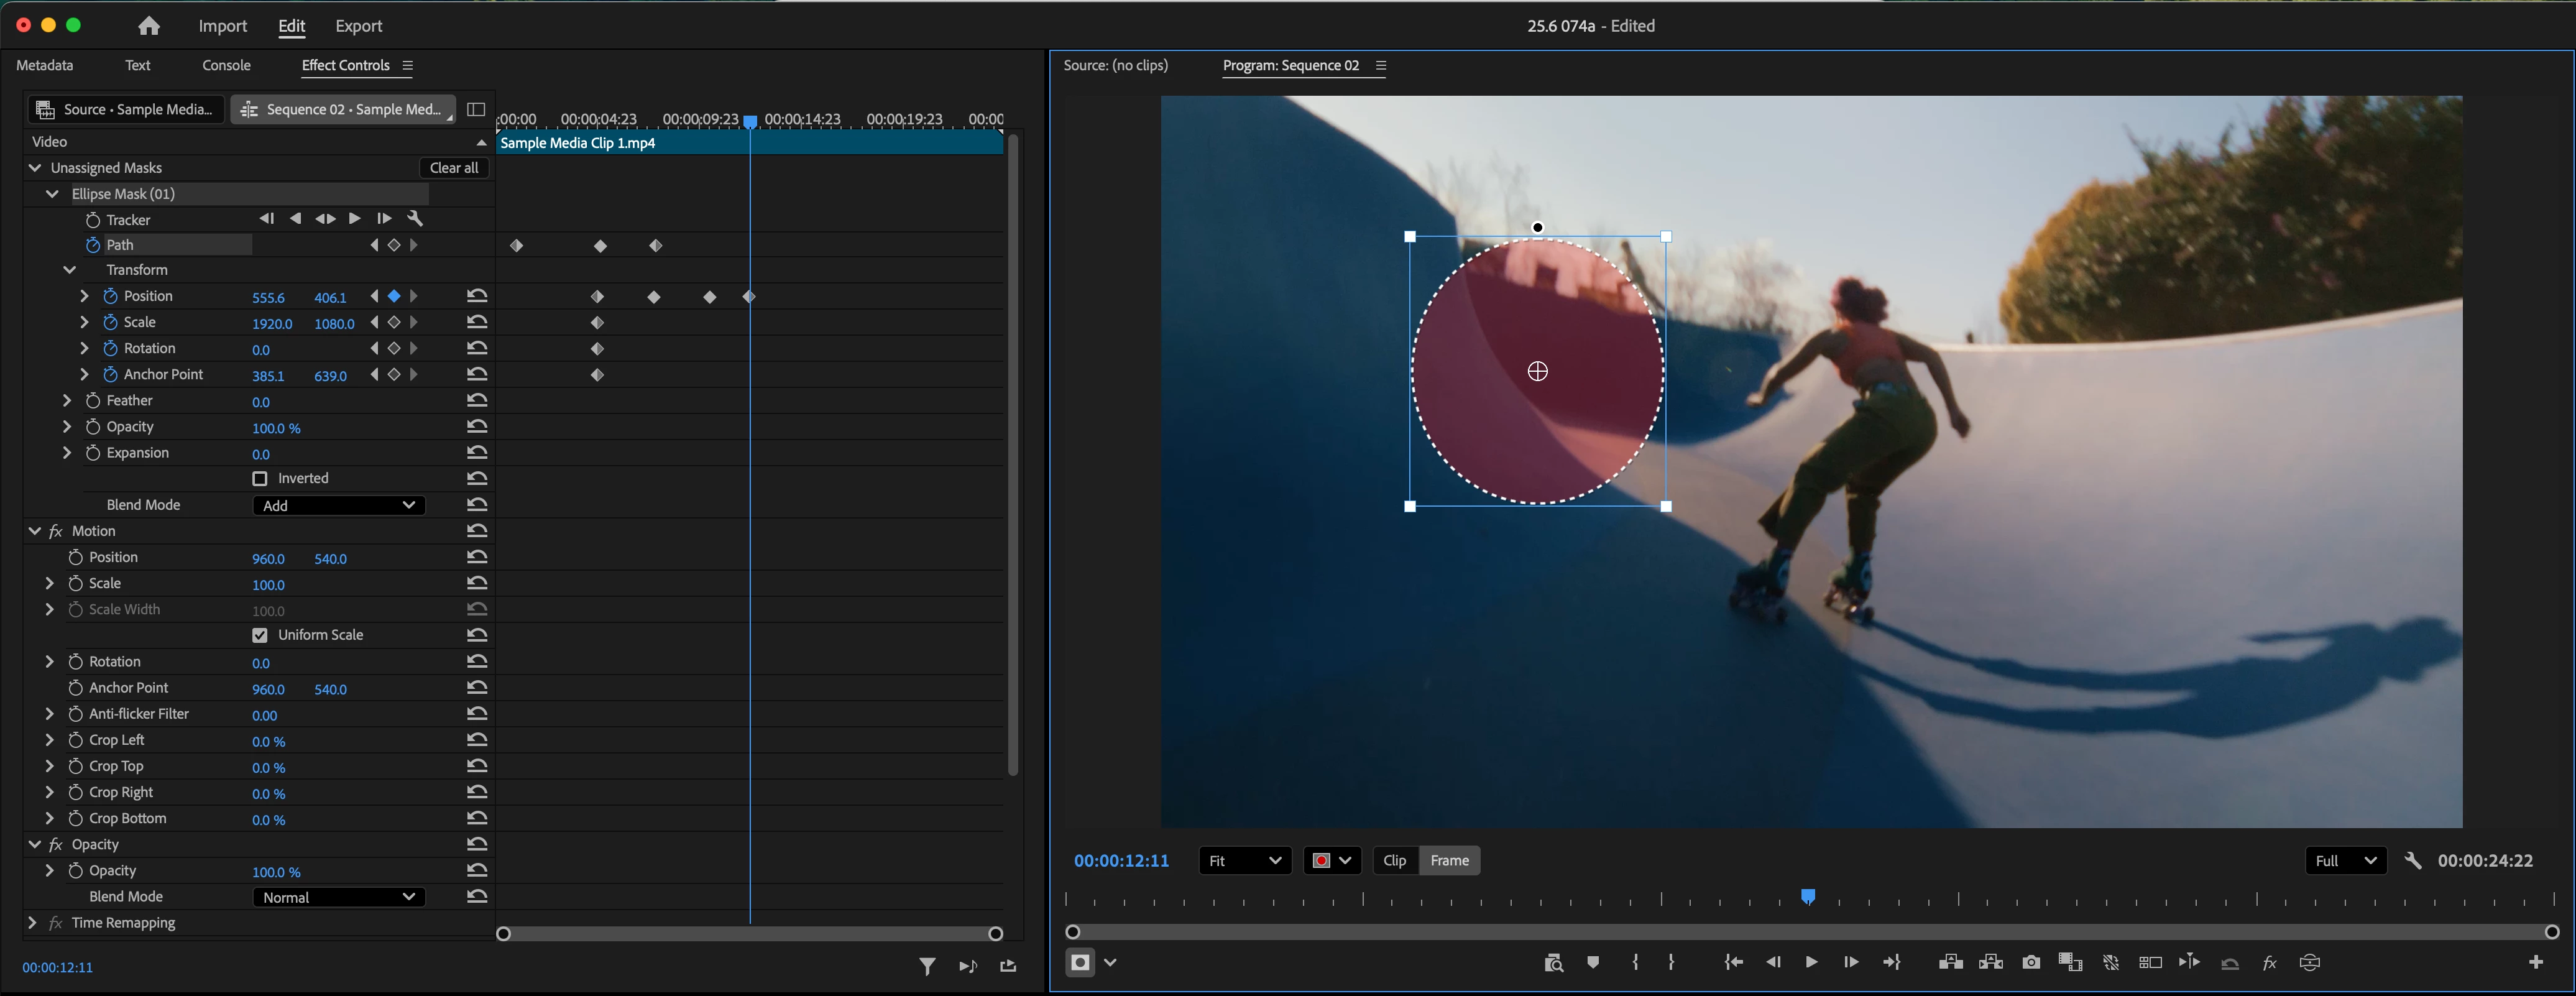Viewport: 2576px width, 996px height.
Task: Click the Clear all masks button
Action: point(454,168)
